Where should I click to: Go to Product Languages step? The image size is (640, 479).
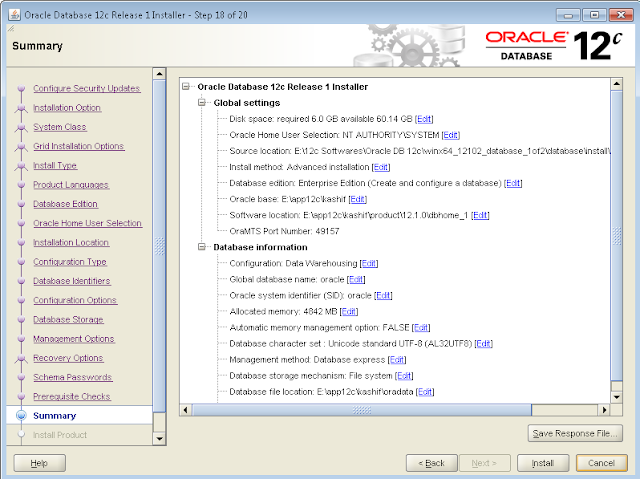click(x=71, y=185)
